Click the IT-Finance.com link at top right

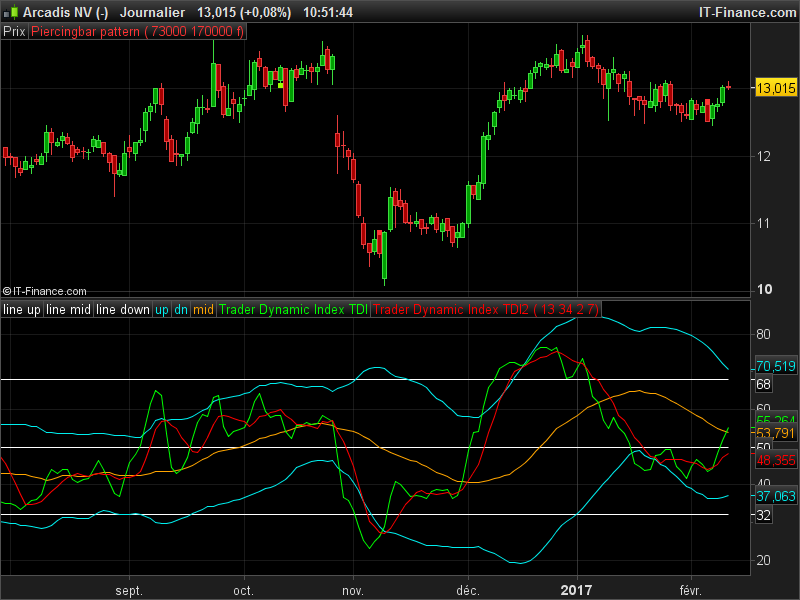coord(747,12)
